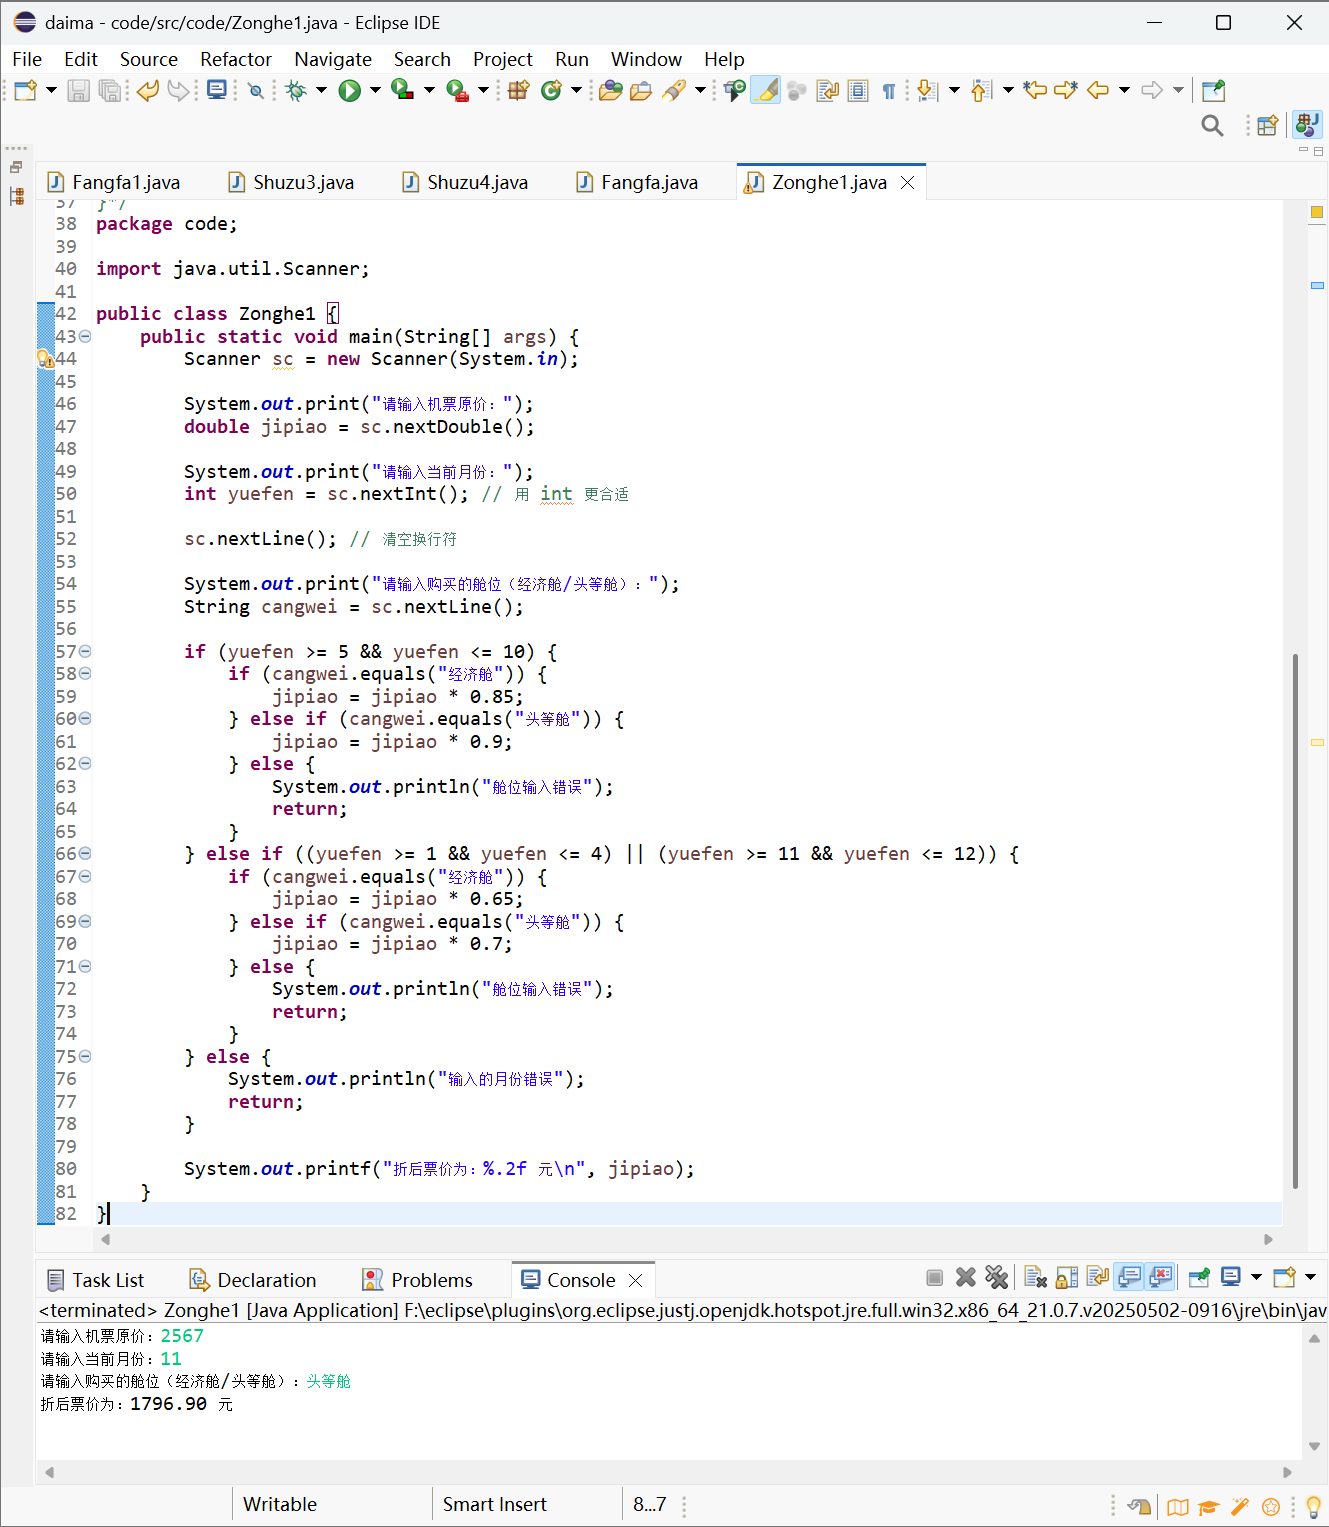Viewport: 1329px width, 1527px height.
Task: Click the Remove Launch X icon in Console
Action: 966,1277
